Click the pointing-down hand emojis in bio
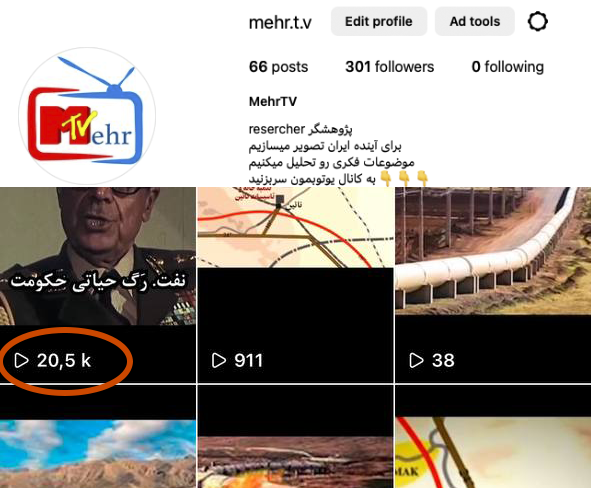 [x=404, y=178]
